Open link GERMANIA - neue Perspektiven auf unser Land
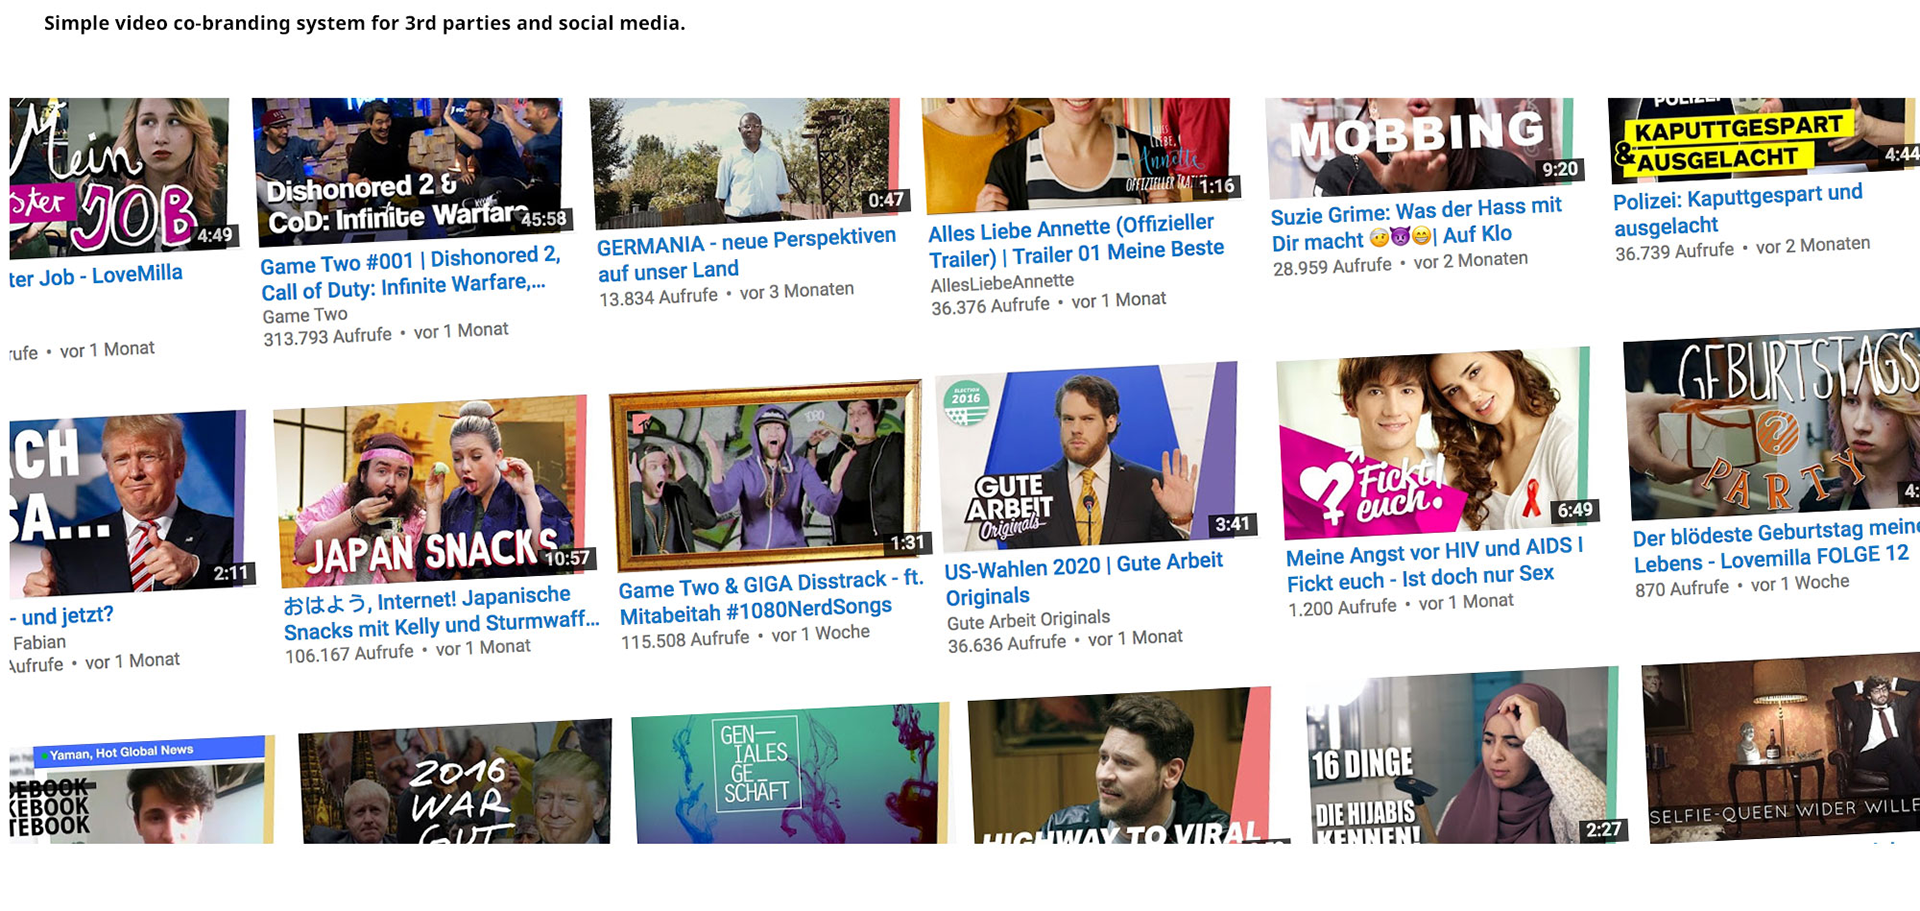Viewport: 1920px width, 911px height. (x=747, y=254)
